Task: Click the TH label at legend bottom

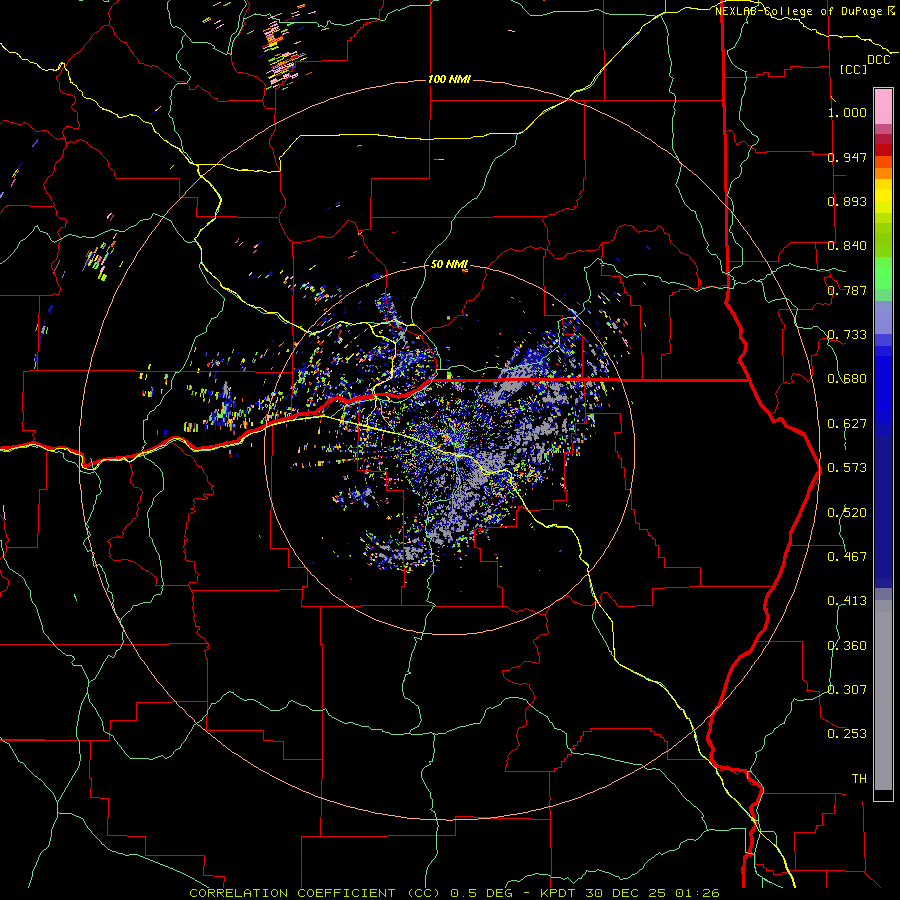Action: (x=859, y=779)
